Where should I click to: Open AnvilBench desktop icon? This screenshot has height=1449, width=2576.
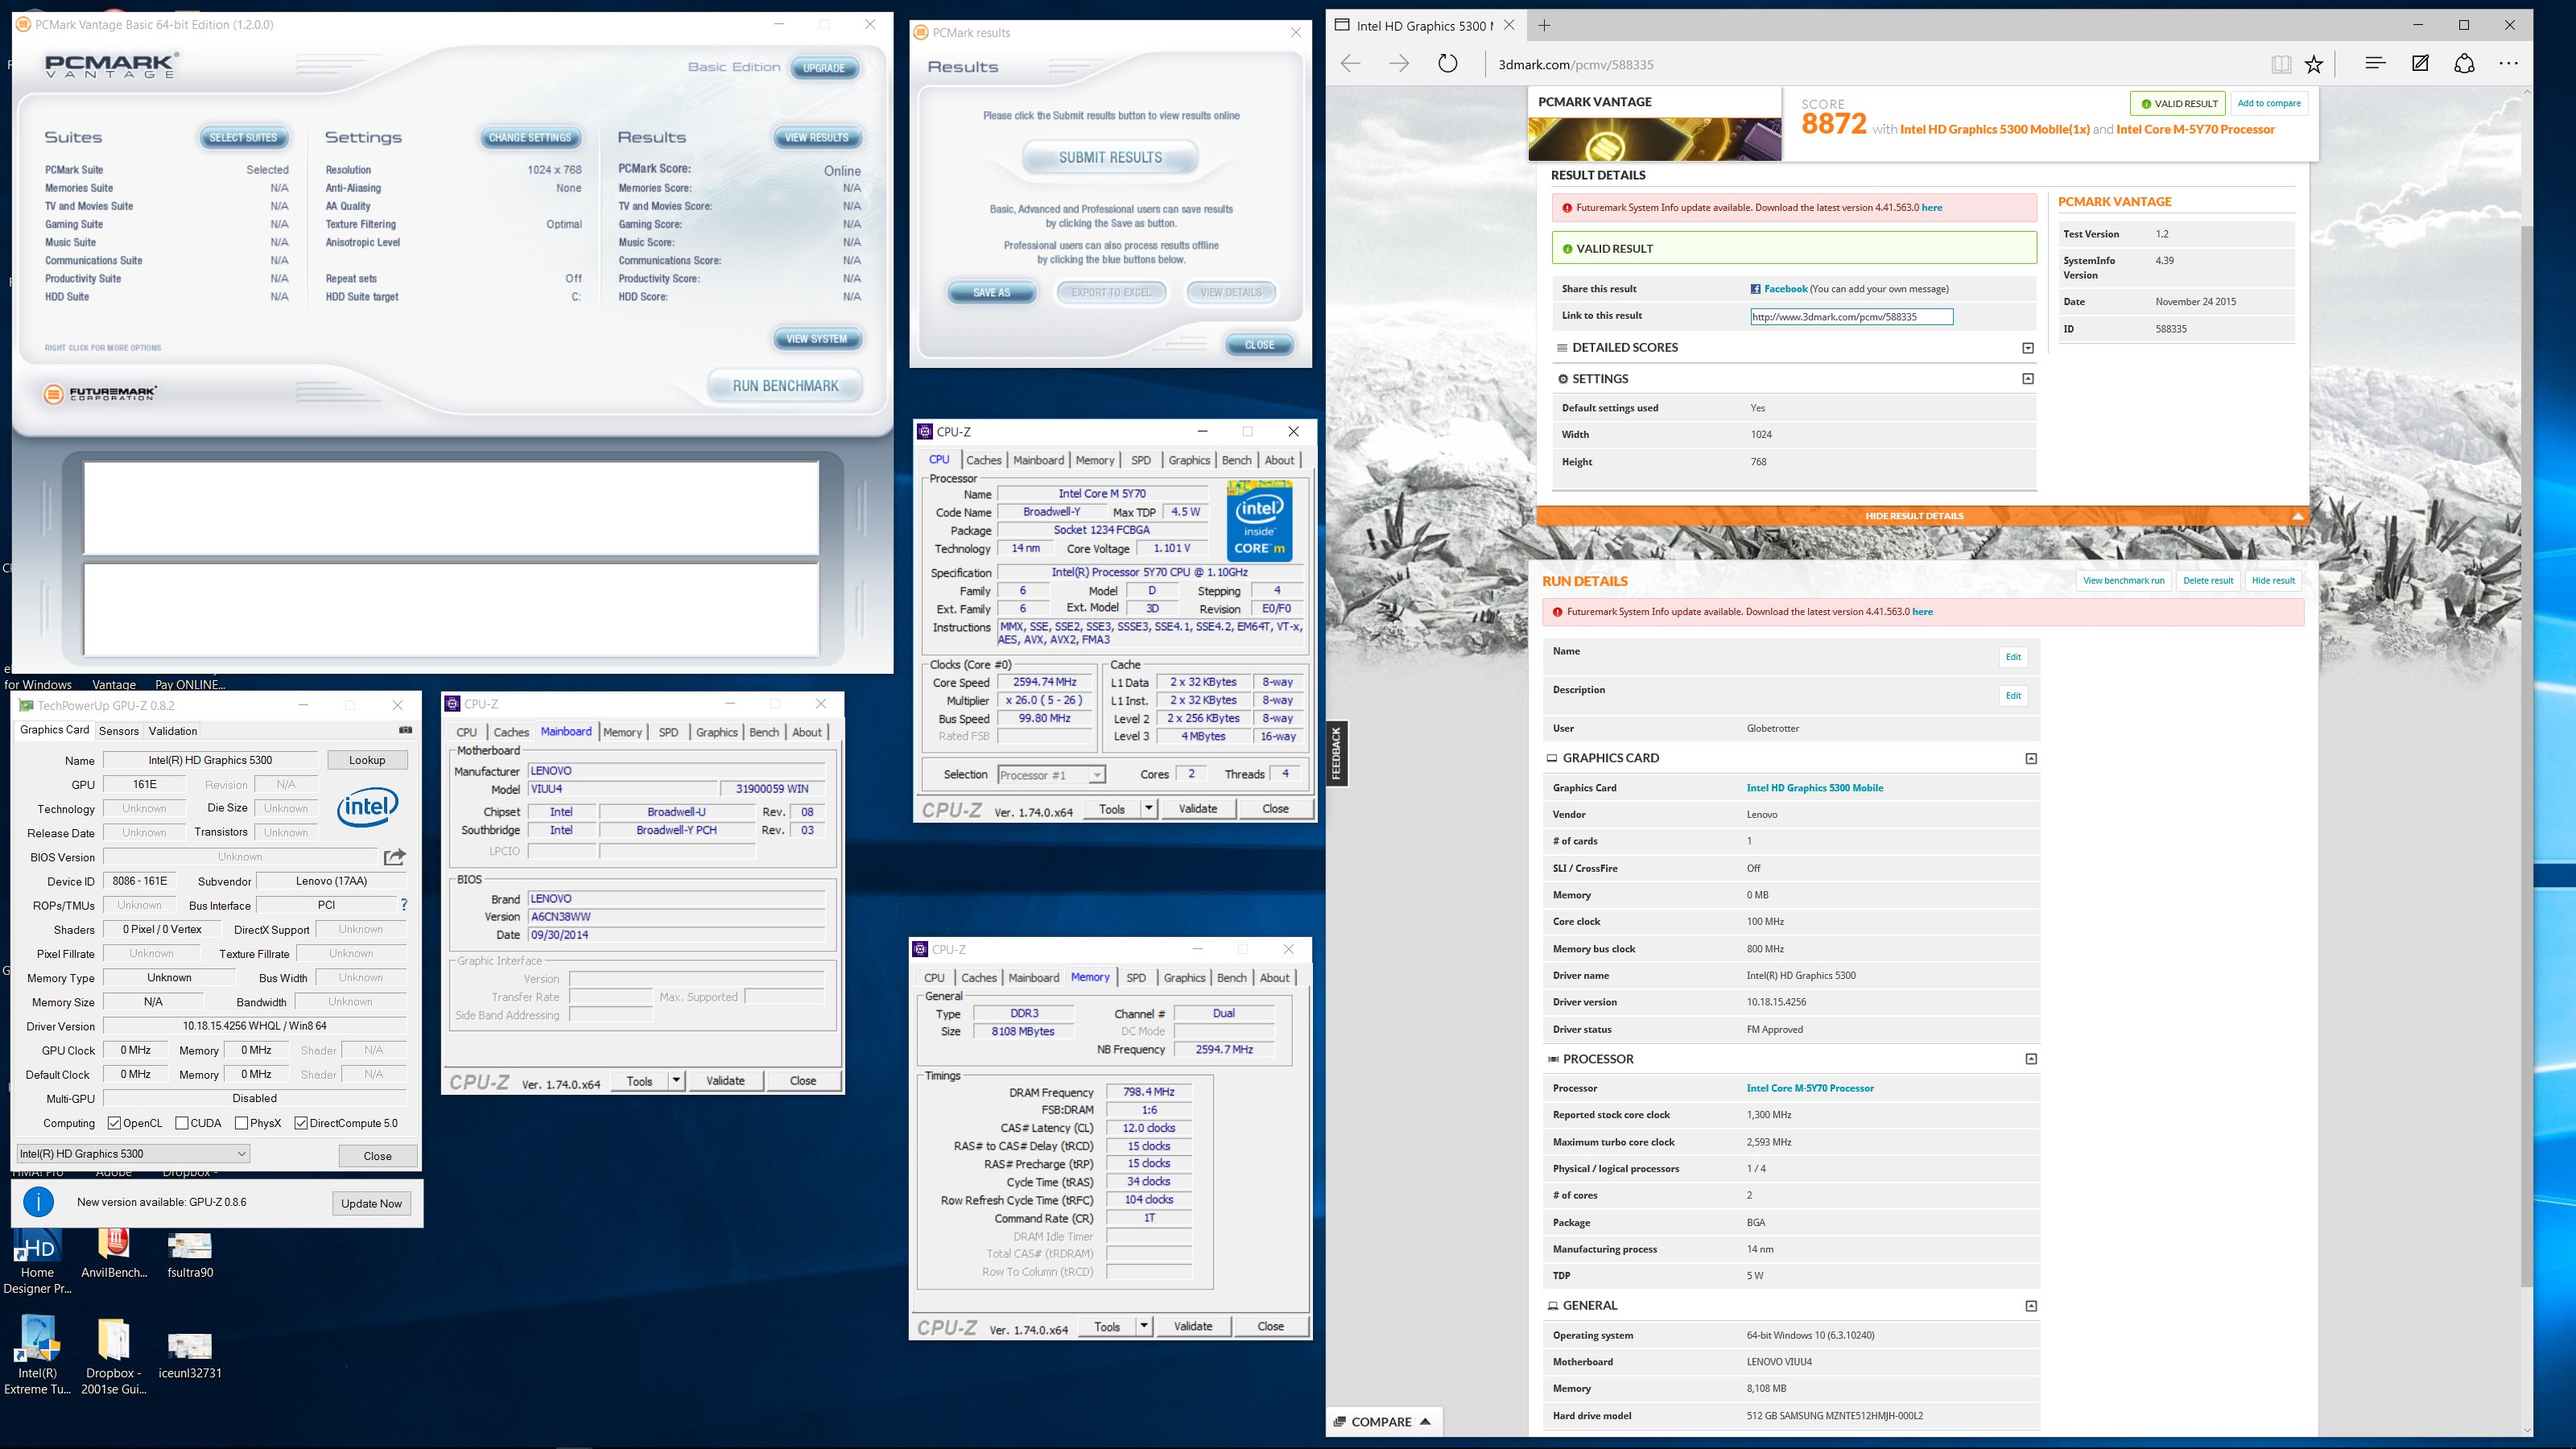pyautogui.click(x=114, y=1254)
